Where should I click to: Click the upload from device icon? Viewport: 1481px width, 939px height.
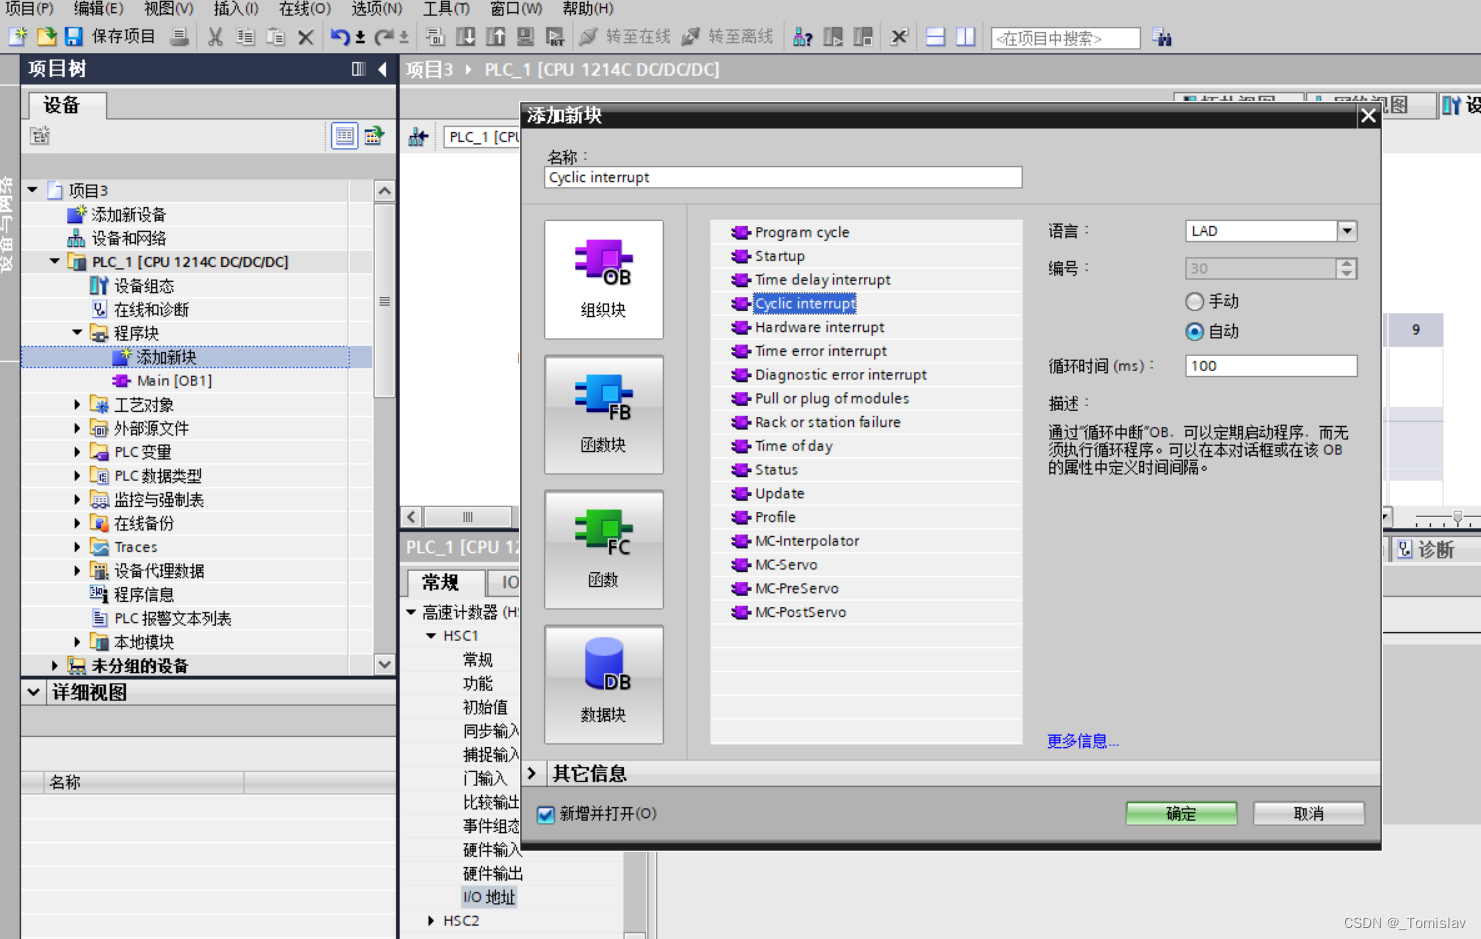[495, 37]
